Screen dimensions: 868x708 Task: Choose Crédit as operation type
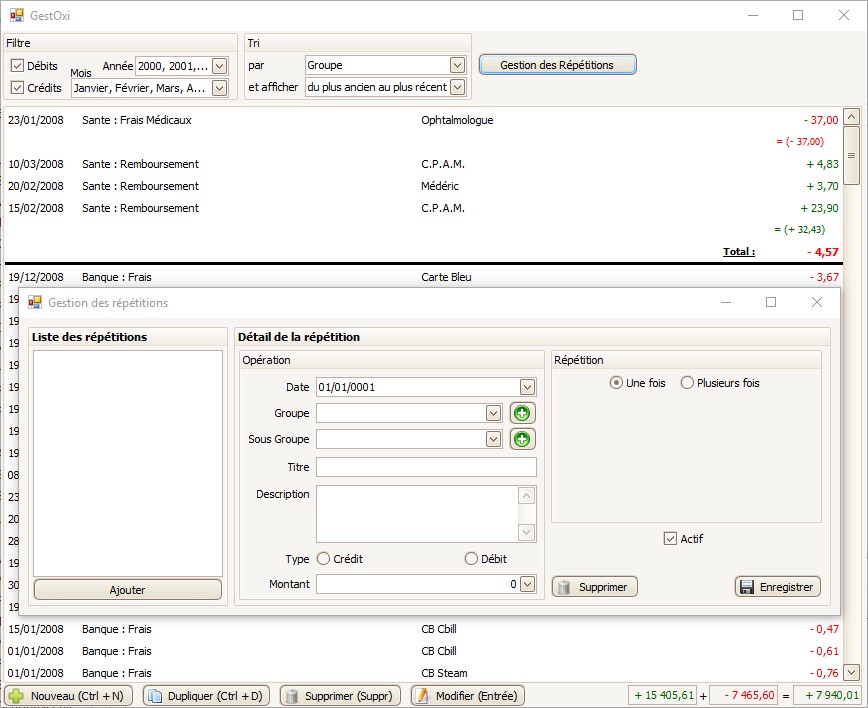[323, 559]
